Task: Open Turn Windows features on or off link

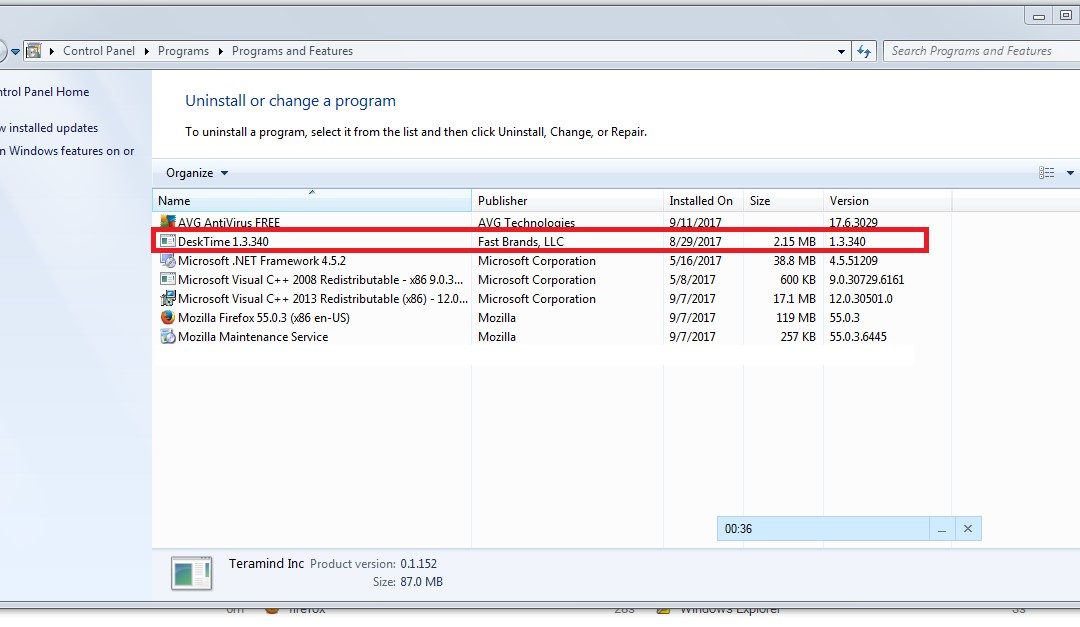Action: (68, 151)
